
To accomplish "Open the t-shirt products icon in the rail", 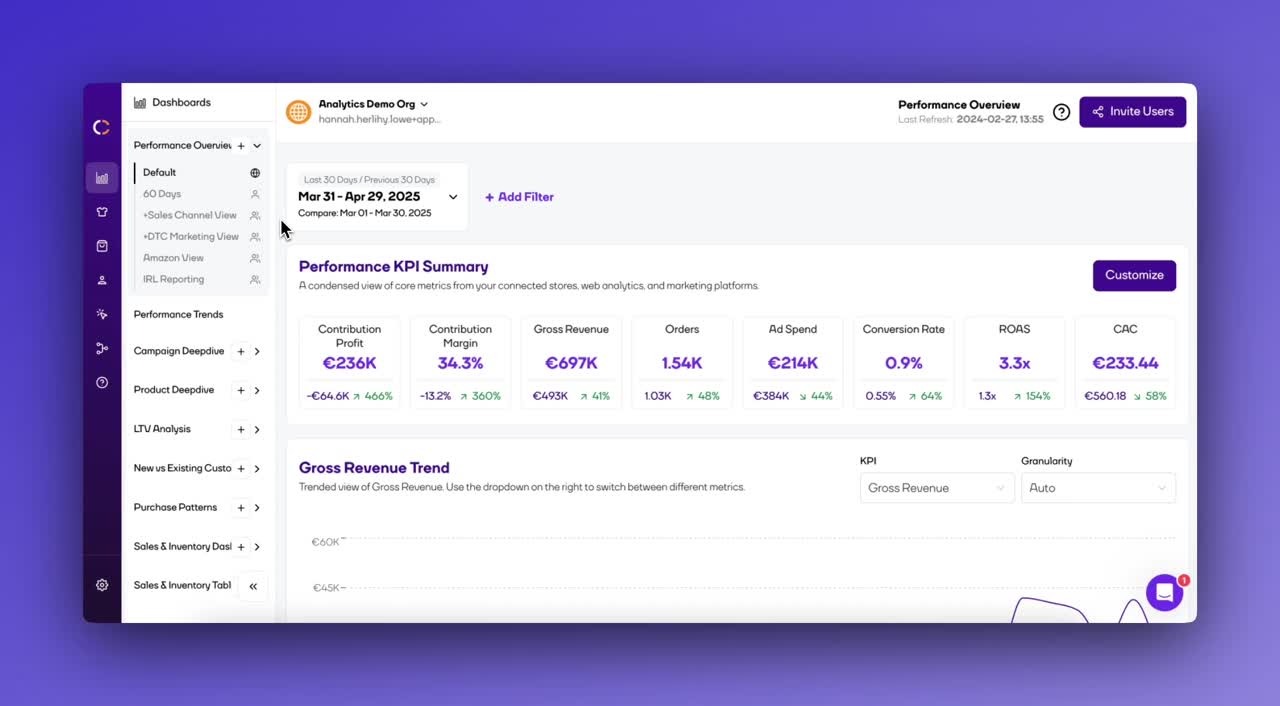I will click(102, 212).
